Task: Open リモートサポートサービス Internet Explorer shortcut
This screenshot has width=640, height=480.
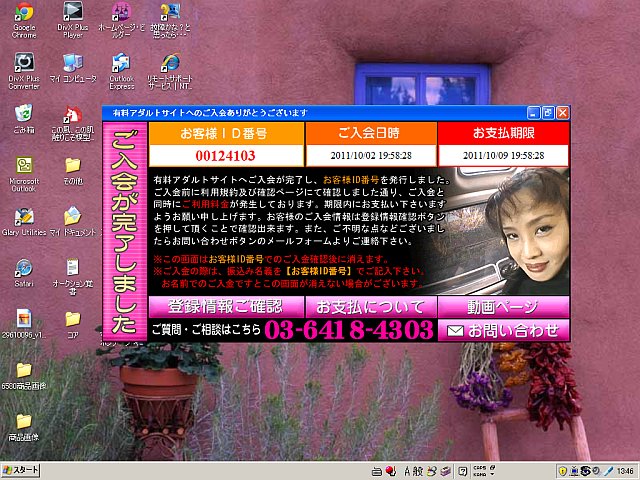Action: pyautogui.click(x=170, y=71)
